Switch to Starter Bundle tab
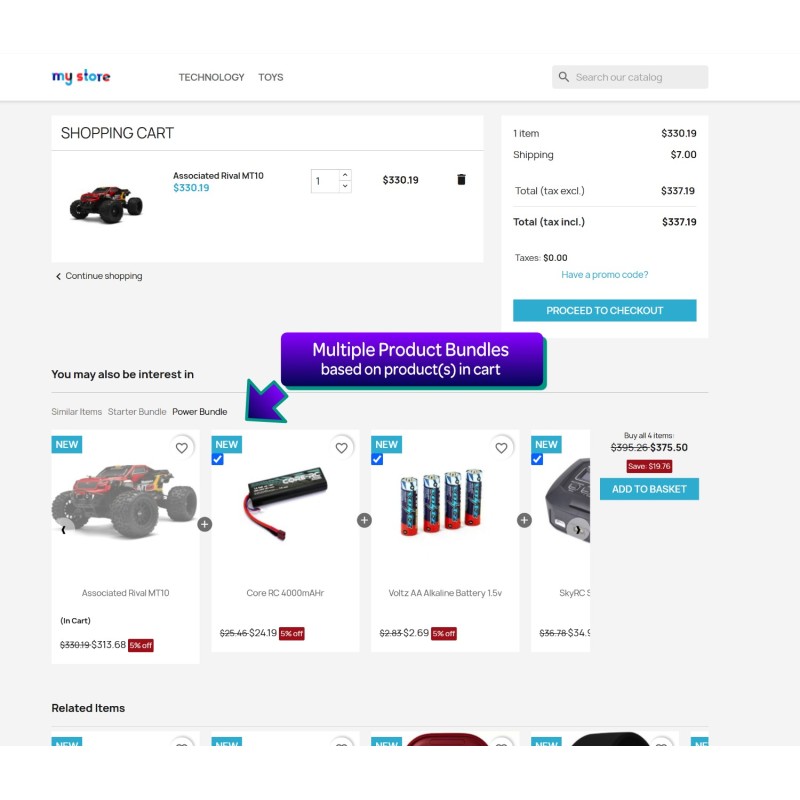 click(x=137, y=412)
